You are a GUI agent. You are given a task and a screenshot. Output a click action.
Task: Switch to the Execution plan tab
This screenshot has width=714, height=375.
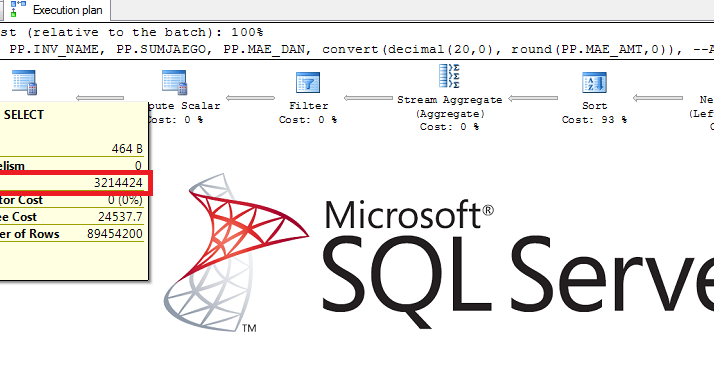tap(56, 10)
